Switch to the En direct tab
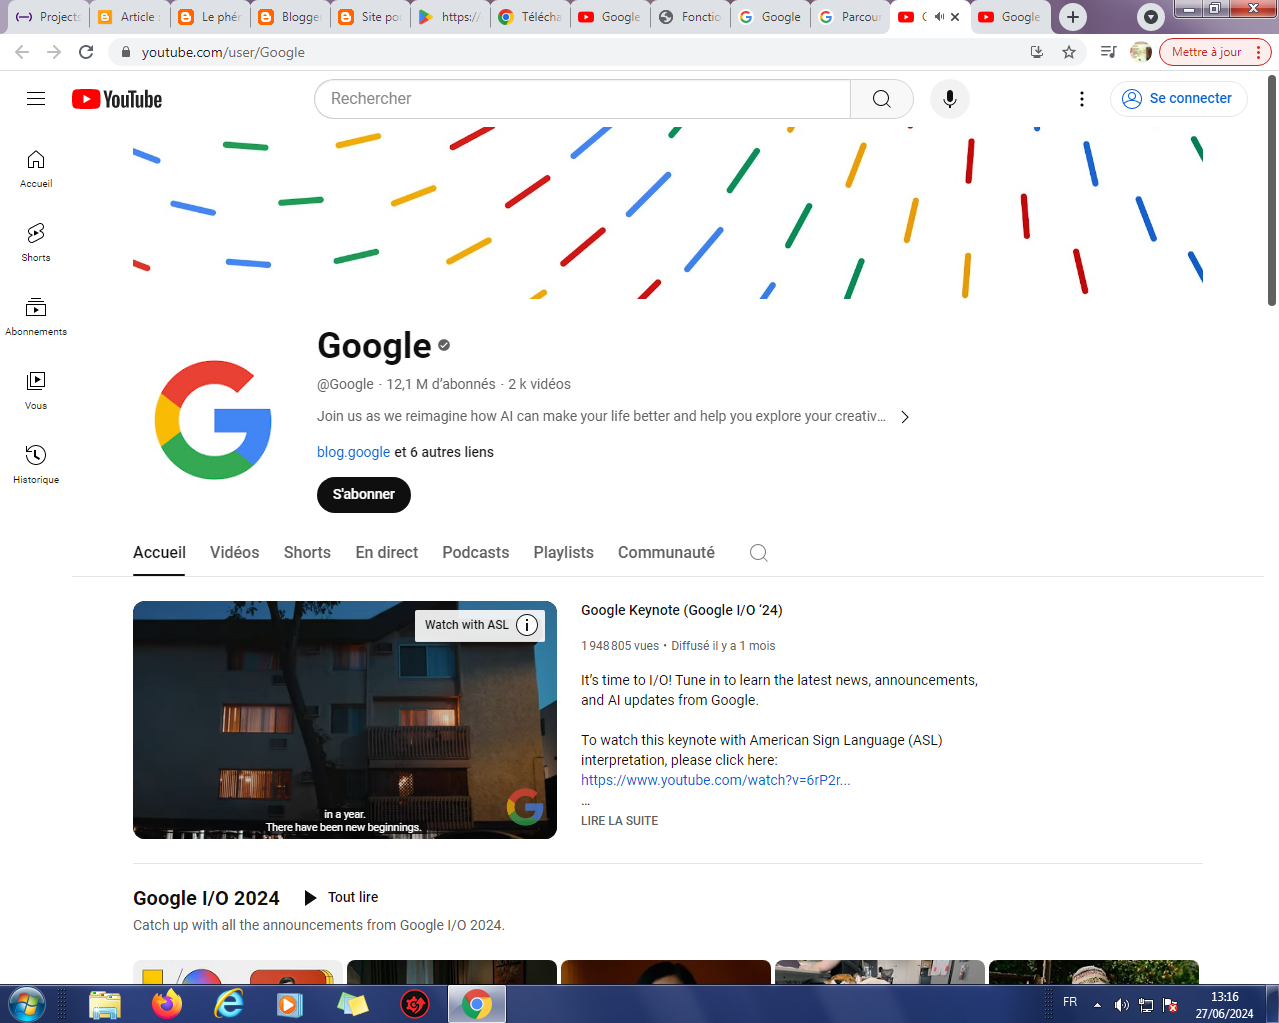The image size is (1279, 1023). click(387, 553)
